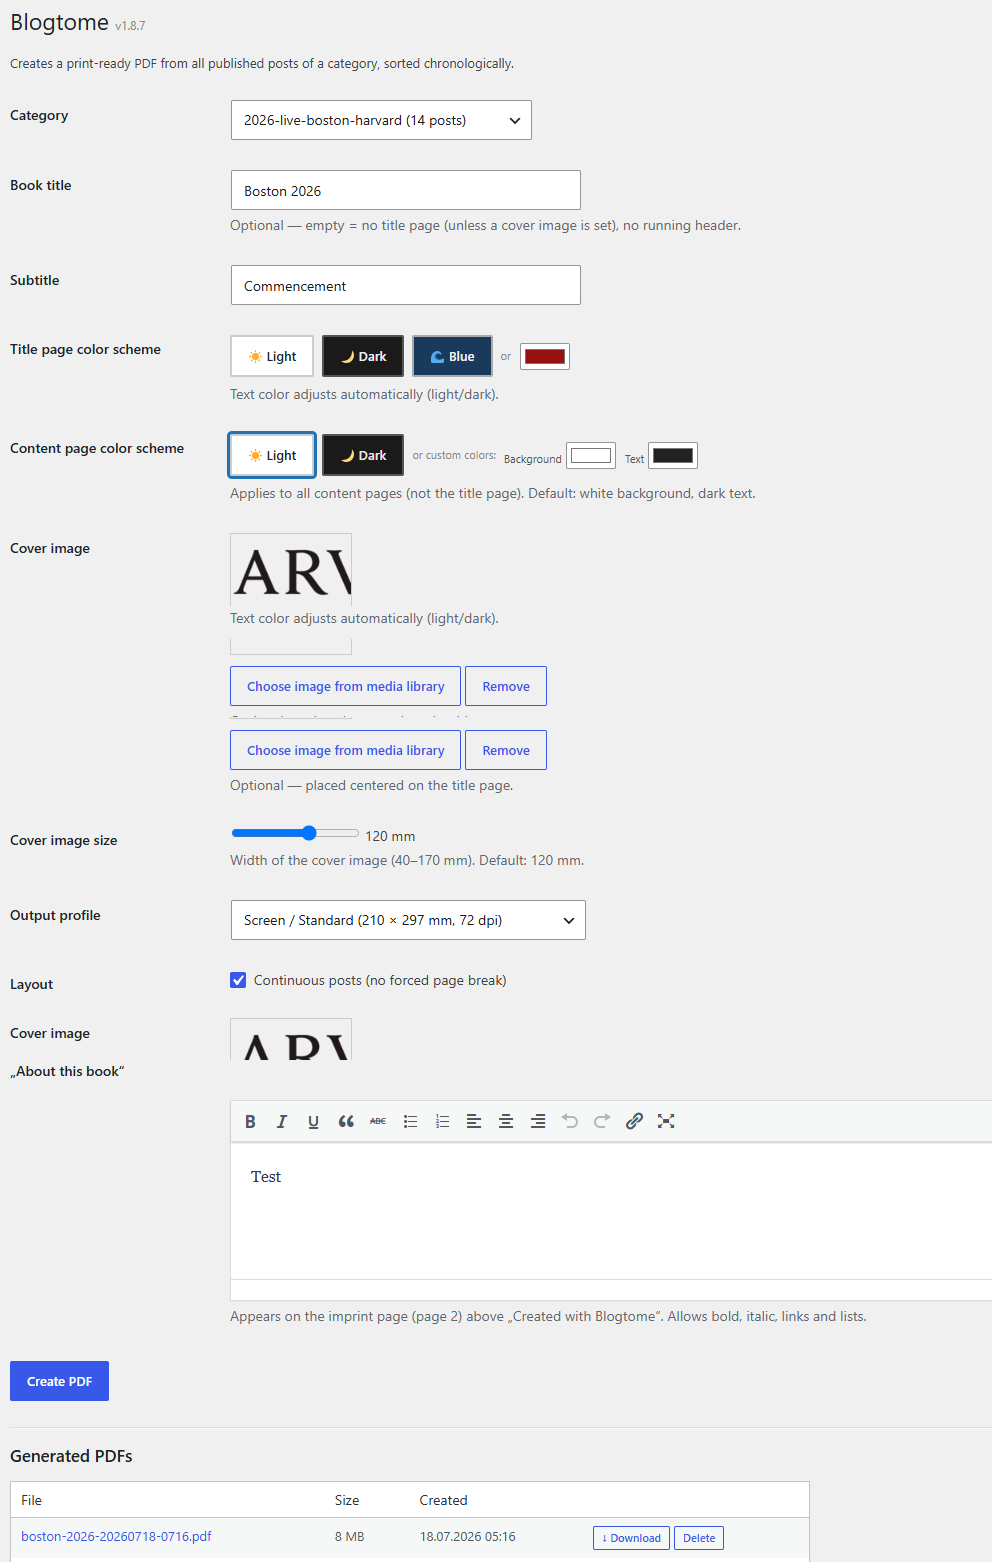Click the 8 MB size cell
992x1562 pixels.
[349, 1536]
